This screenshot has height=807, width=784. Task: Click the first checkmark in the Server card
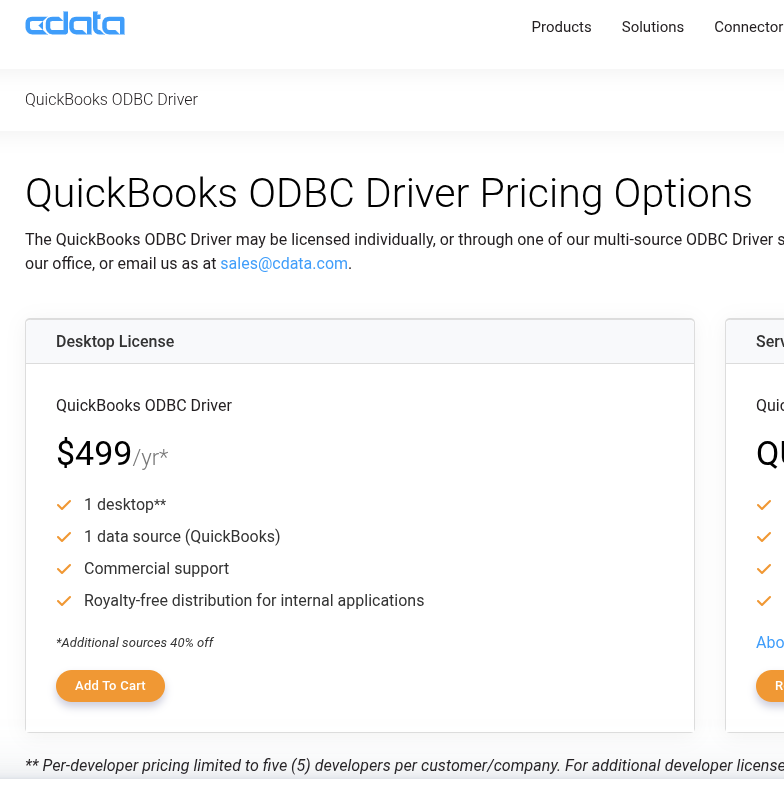tap(764, 505)
